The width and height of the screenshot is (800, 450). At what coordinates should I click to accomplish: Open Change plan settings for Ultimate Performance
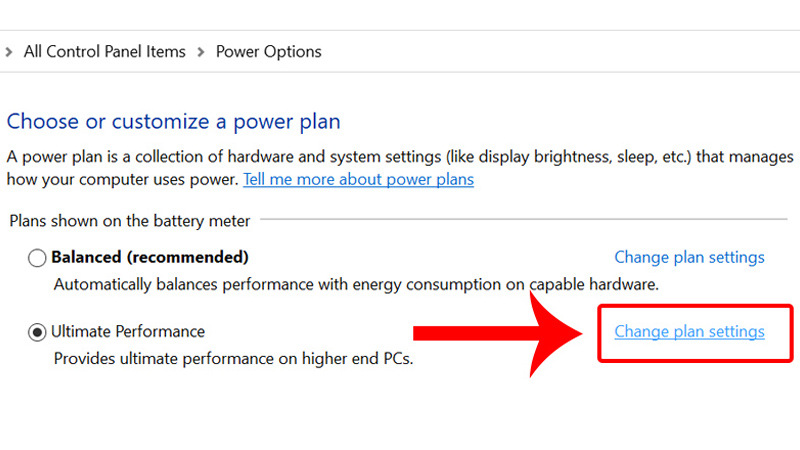[689, 332]
